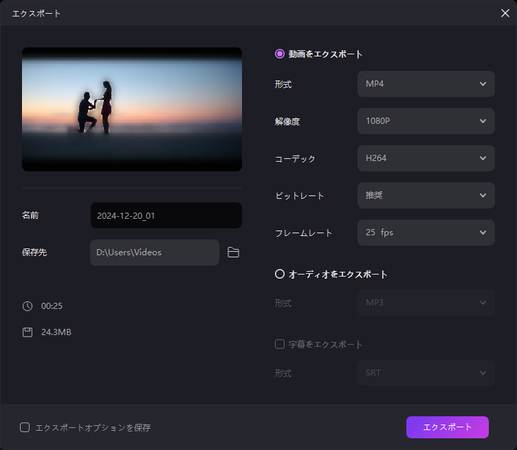Browse for save folder icon
517x450 pixels.
pos(233,252)
